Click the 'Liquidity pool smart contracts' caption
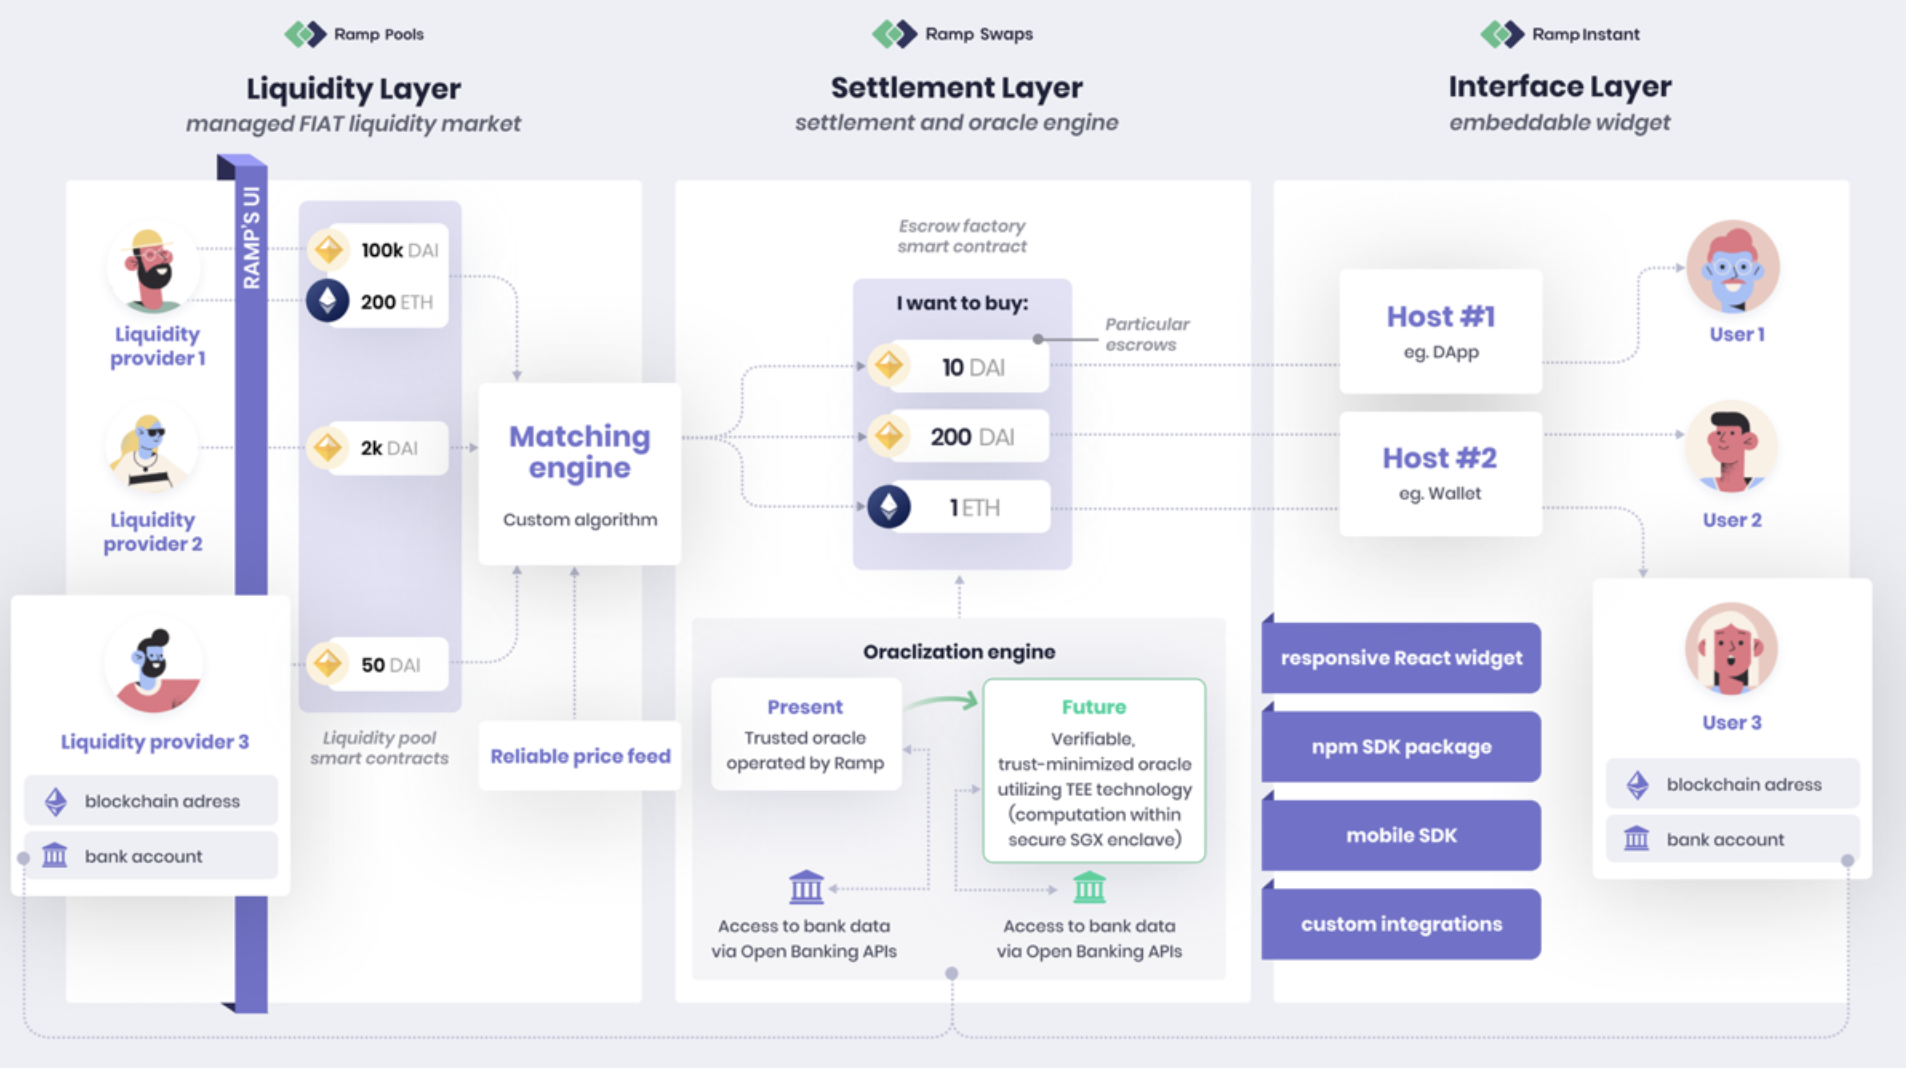This screenshot has width=1906, height=1068. tap(379, 748)
